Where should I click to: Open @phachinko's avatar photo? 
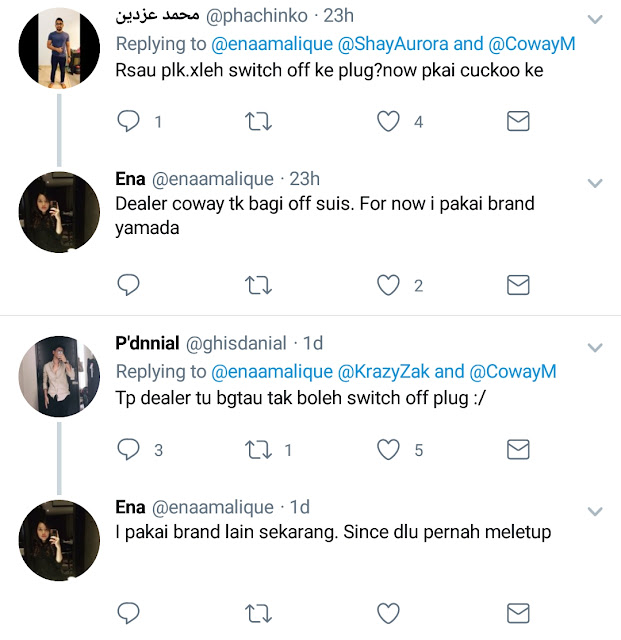click(59, 48)
